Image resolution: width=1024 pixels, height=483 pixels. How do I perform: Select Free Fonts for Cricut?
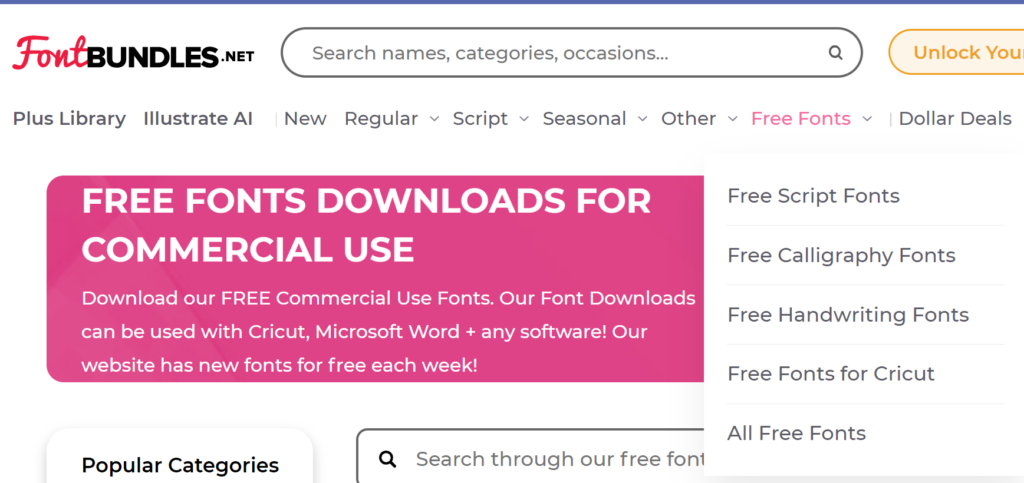pos(831,374)
